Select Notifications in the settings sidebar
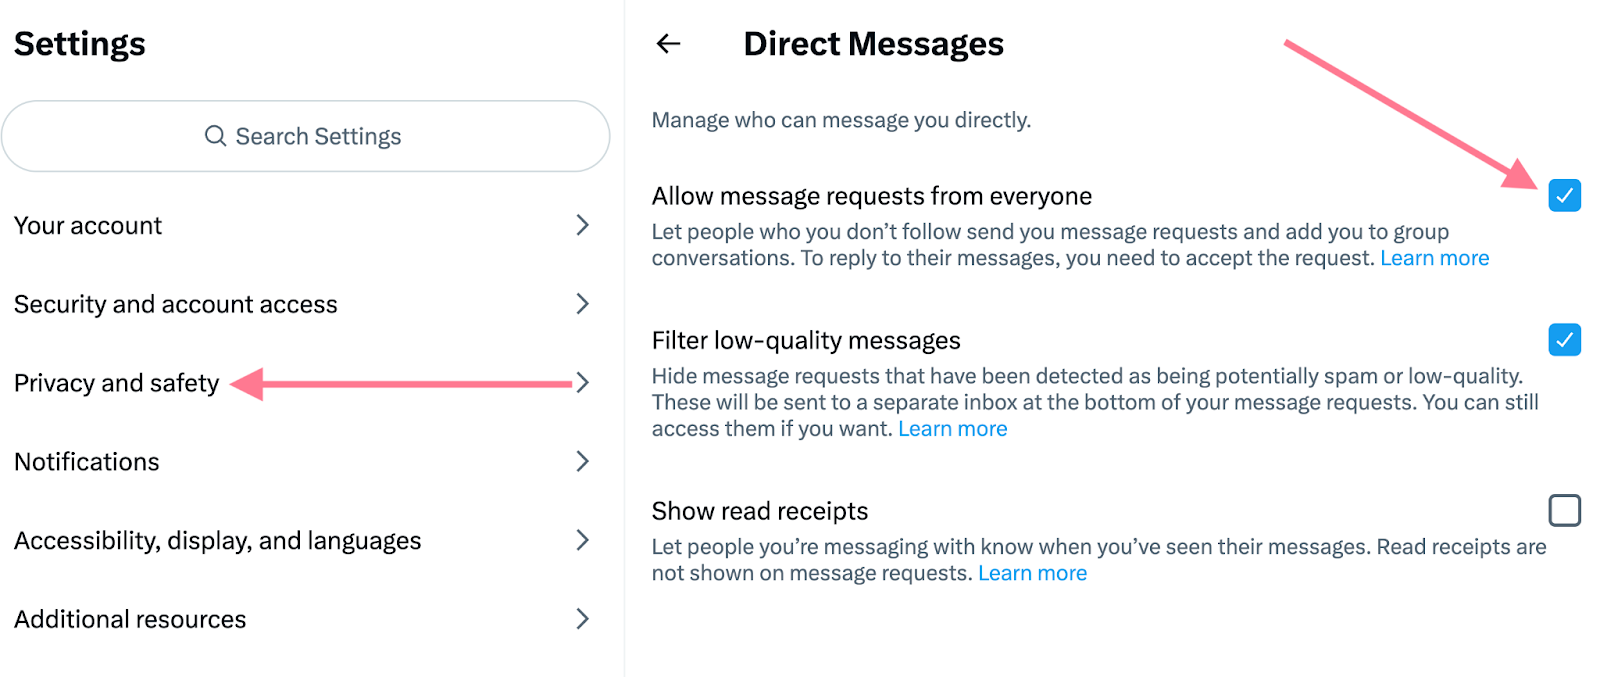 tap(86, 461)
